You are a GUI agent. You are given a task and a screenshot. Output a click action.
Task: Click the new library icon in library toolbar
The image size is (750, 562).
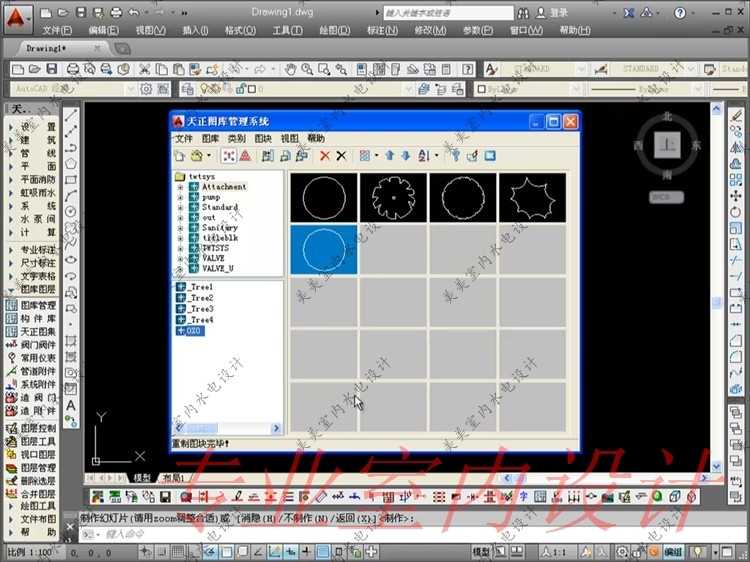pyautogui.click(x=179, y=155)
